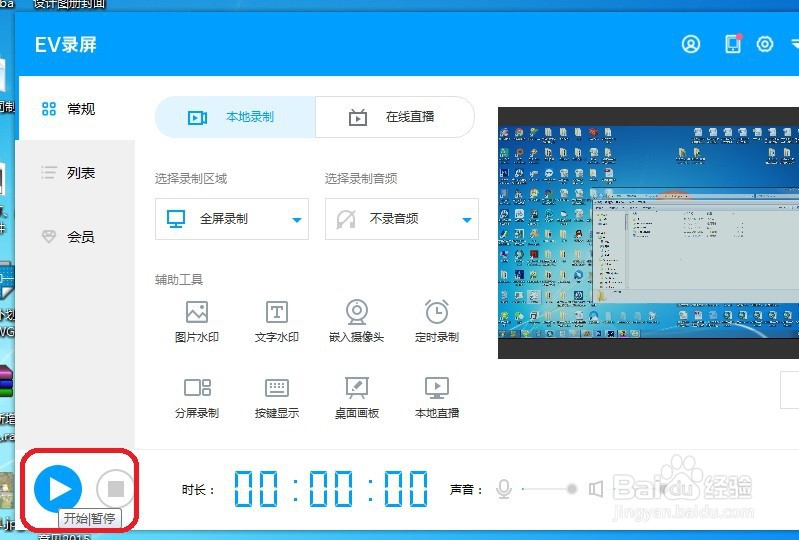Click the microphone volume slider handle

(572, 489)
